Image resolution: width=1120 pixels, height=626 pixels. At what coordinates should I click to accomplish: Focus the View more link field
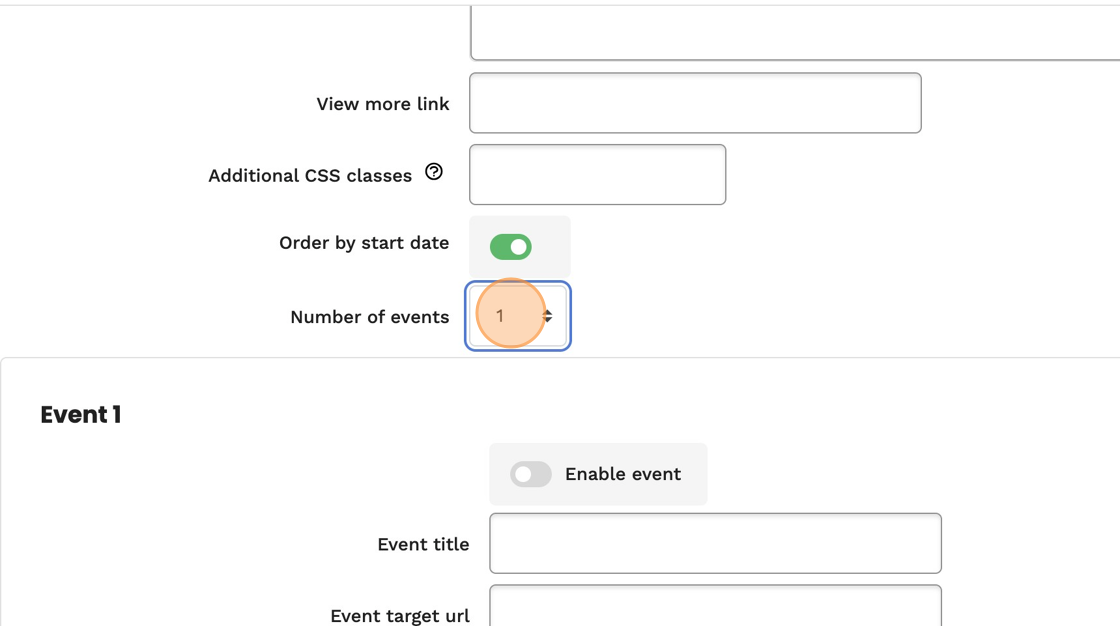694,103
